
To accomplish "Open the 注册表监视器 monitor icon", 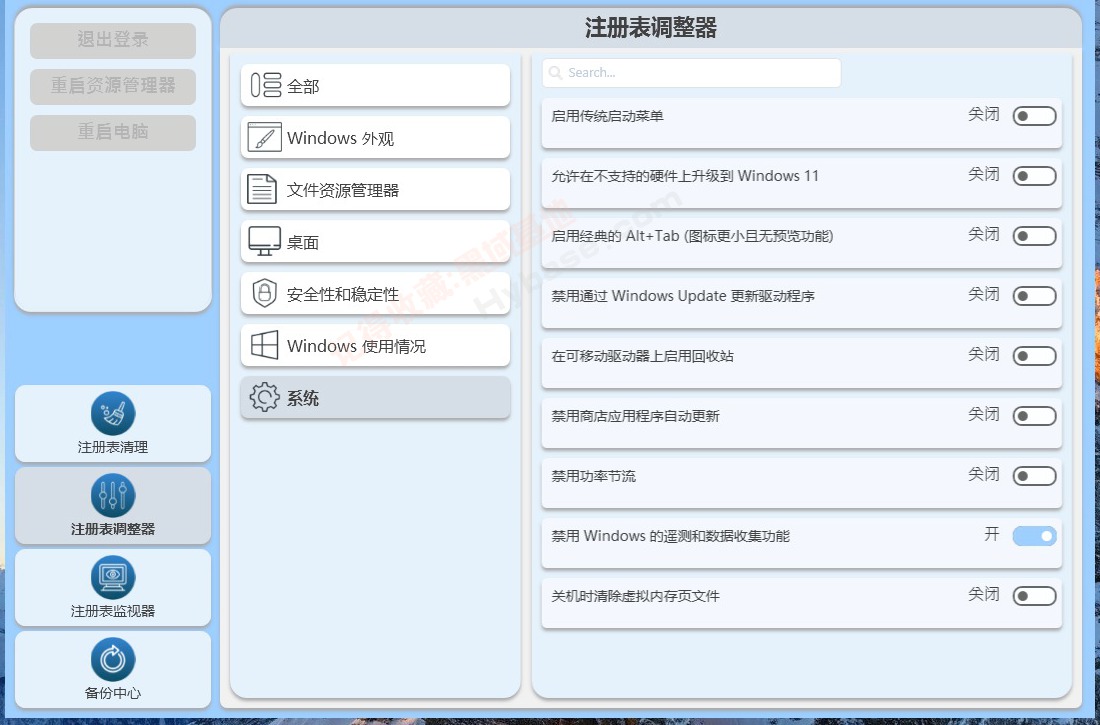I will tap(112, 576).
